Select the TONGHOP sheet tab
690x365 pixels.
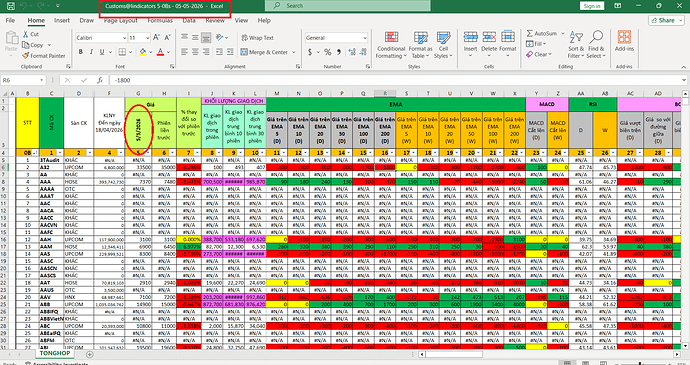tap(55, 354)
